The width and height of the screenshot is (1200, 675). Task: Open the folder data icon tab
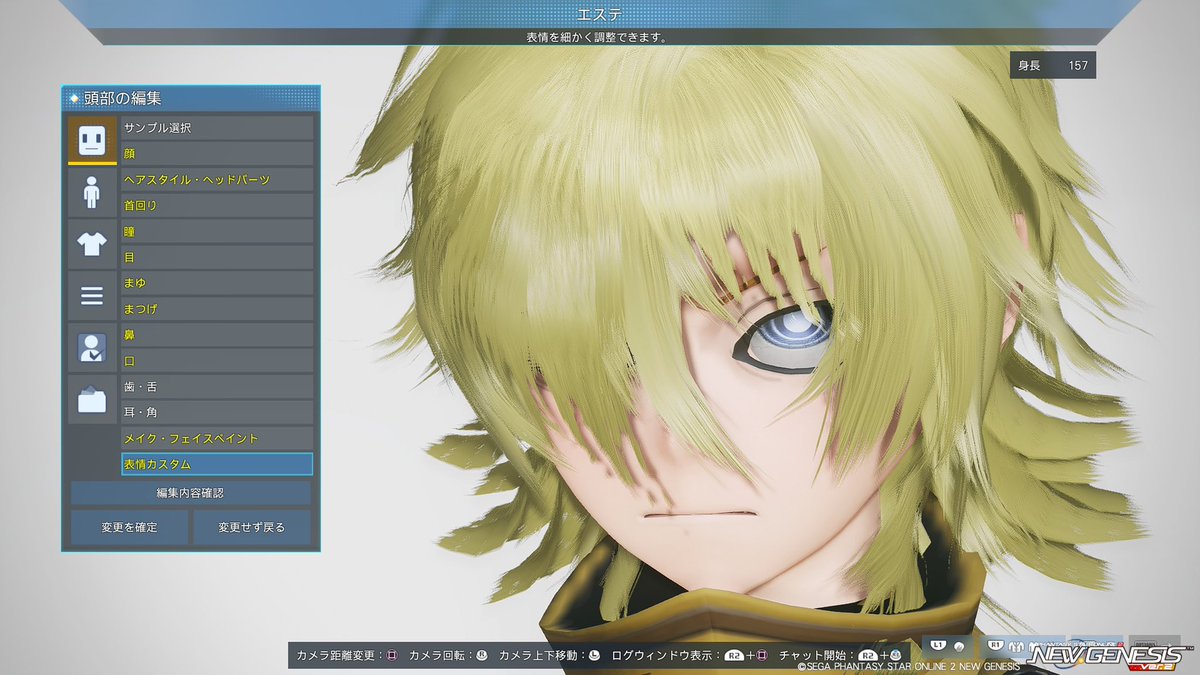click(92, 400)
